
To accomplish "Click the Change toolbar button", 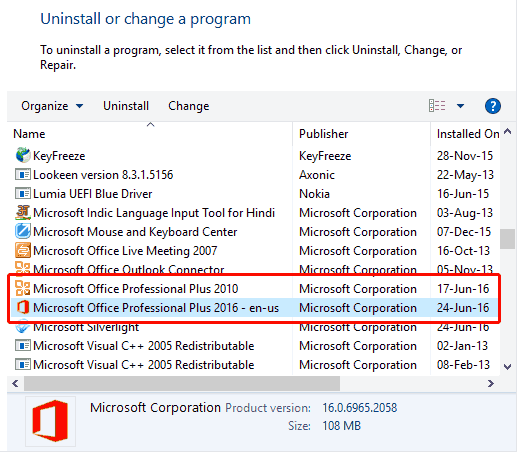I will 188,106.
